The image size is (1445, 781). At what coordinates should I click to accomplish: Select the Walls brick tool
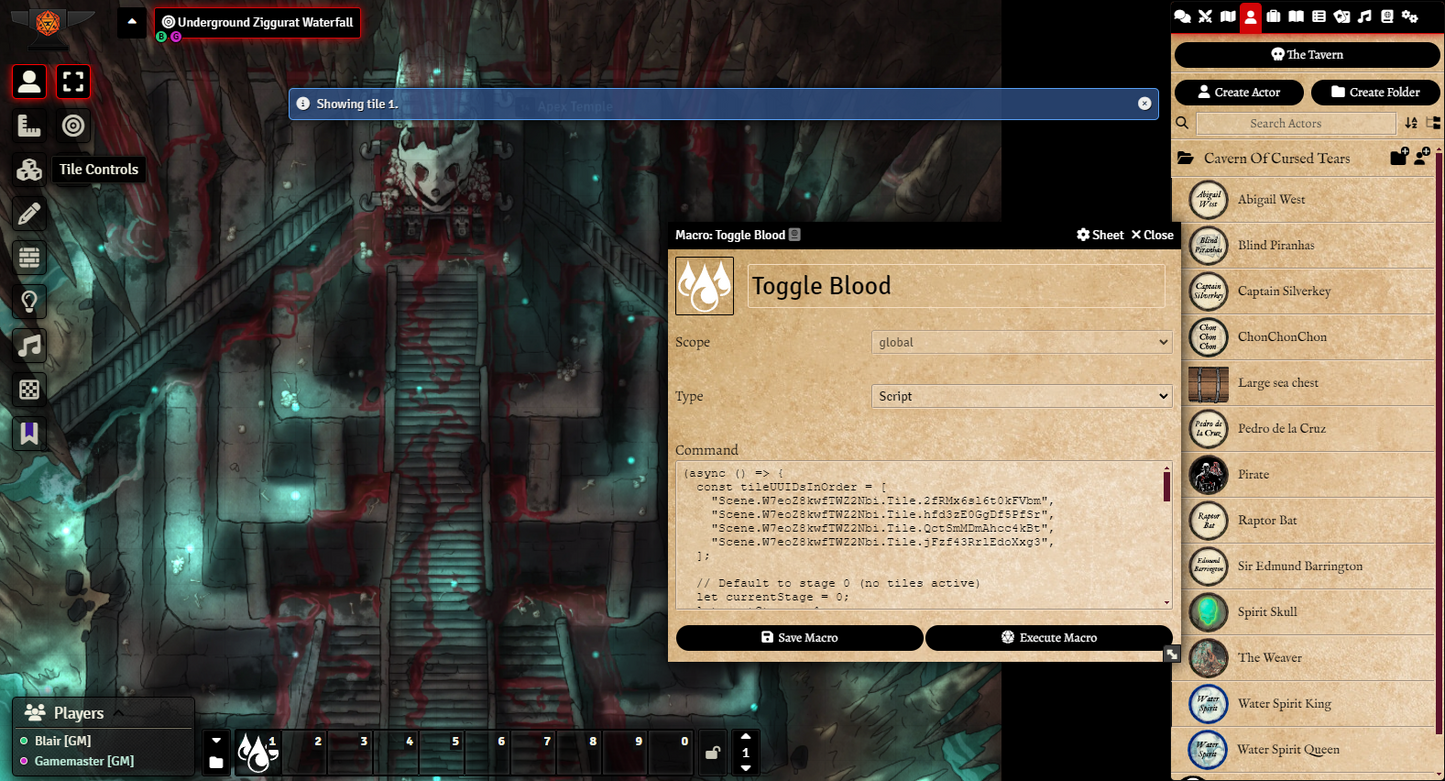click(29, 258)
